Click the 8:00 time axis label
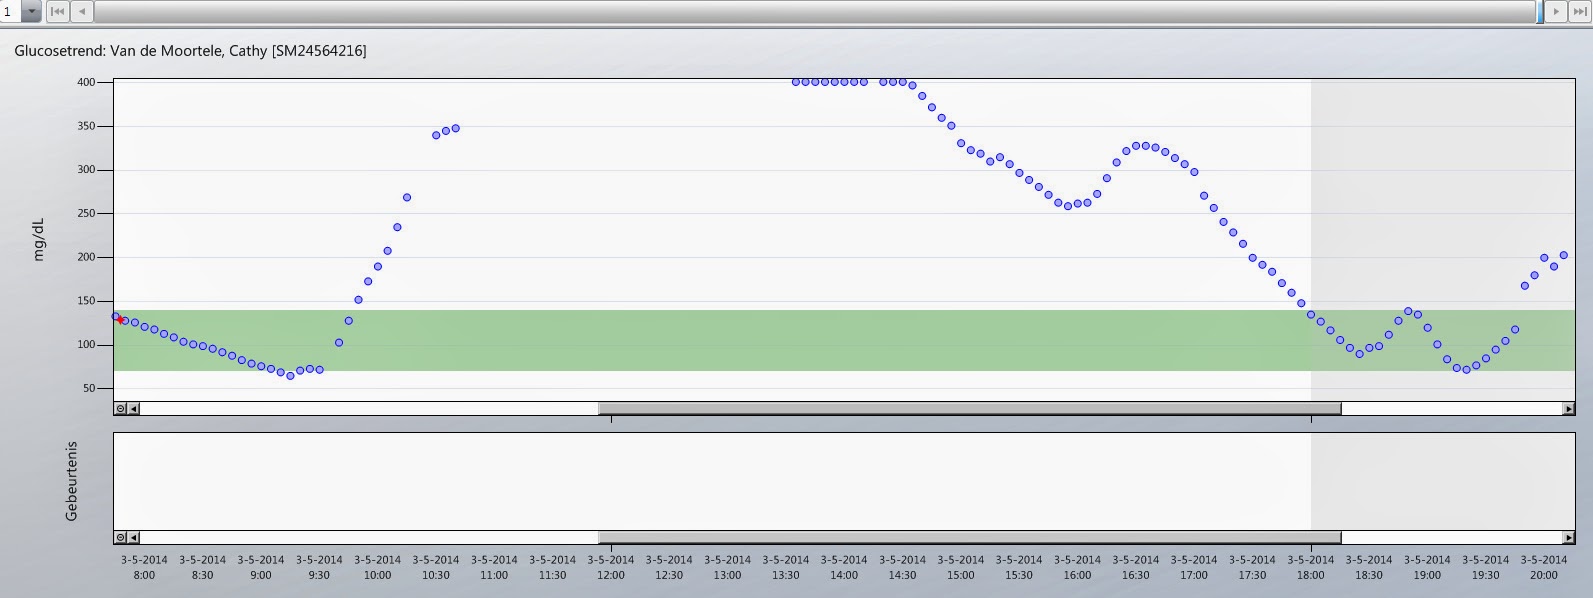1593x598 pixels. point(144,567)
